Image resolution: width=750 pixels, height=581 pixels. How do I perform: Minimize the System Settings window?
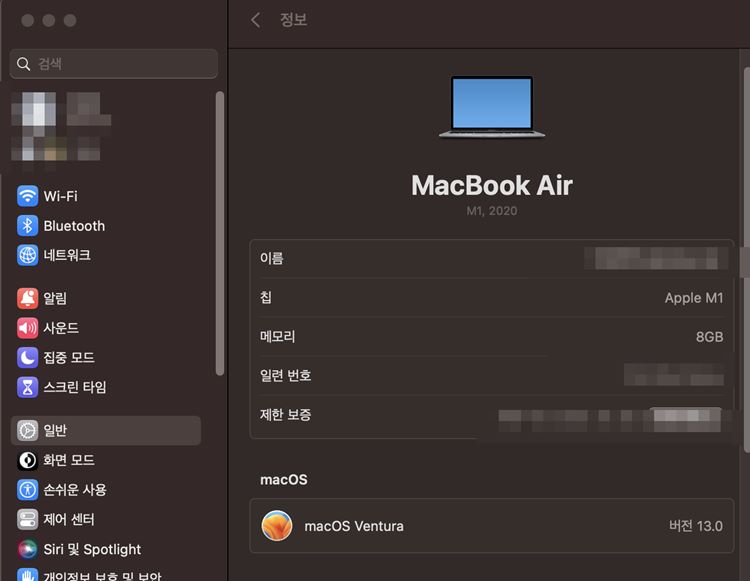49,20
